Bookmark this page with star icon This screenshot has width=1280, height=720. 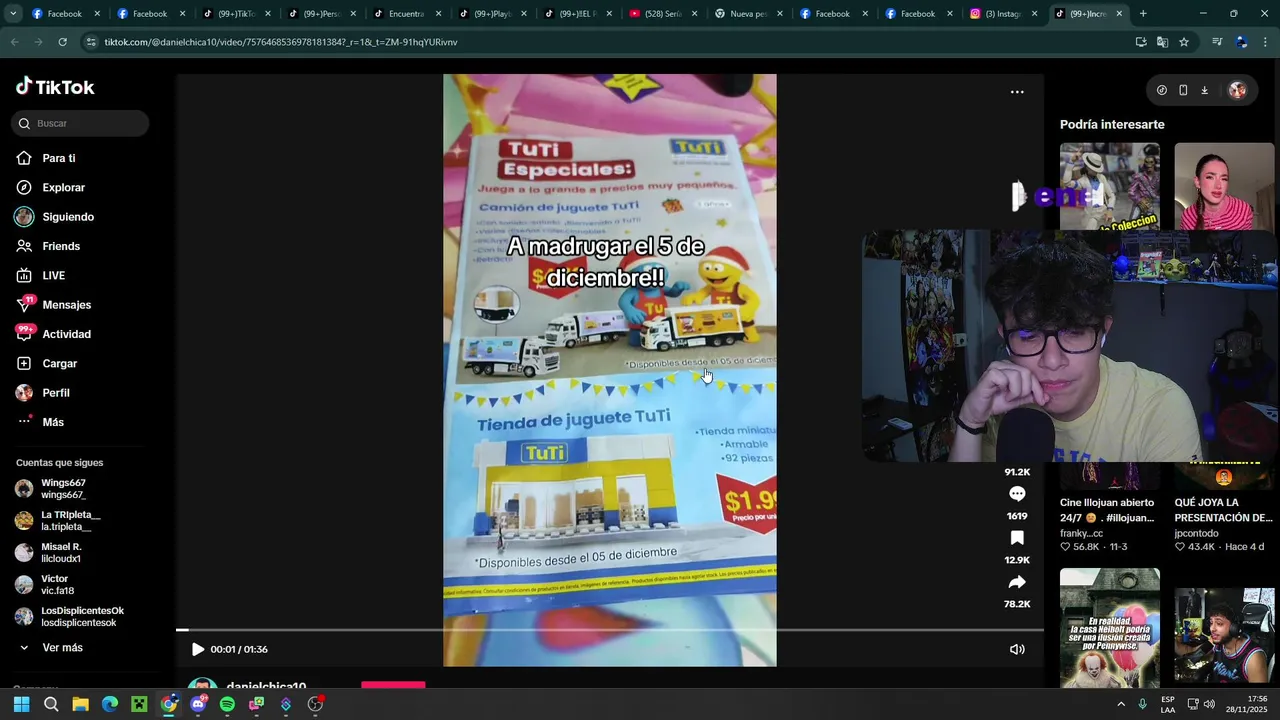1184,42
